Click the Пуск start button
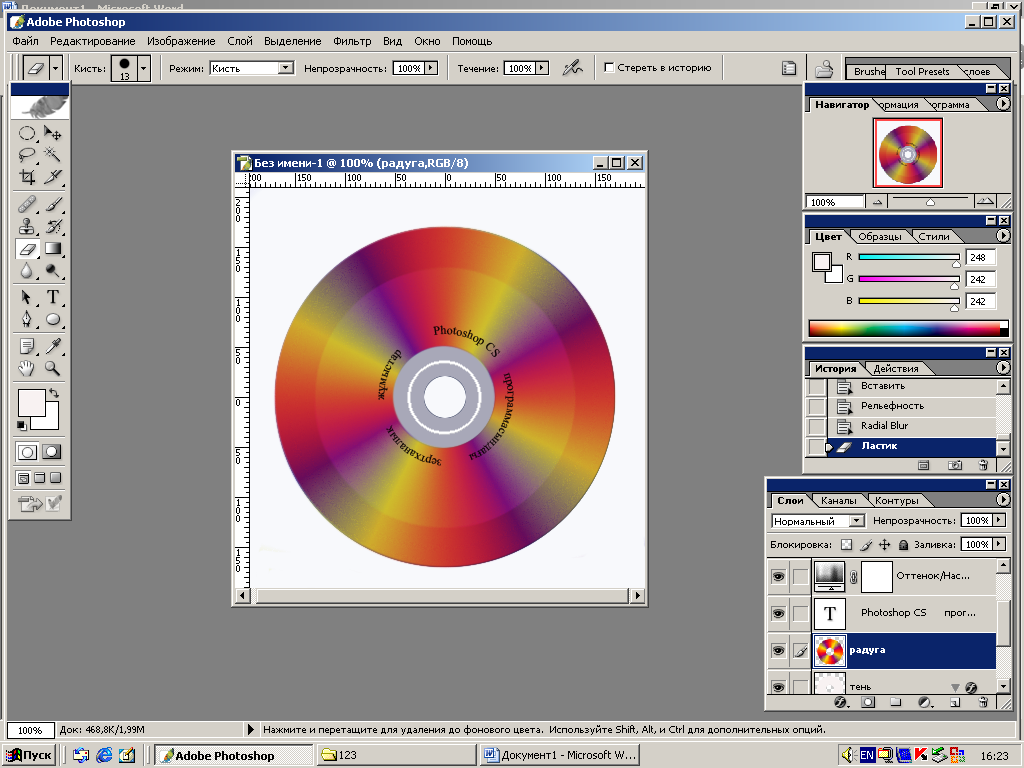This screenshot has width=1024, height=768. pos(29,756)
